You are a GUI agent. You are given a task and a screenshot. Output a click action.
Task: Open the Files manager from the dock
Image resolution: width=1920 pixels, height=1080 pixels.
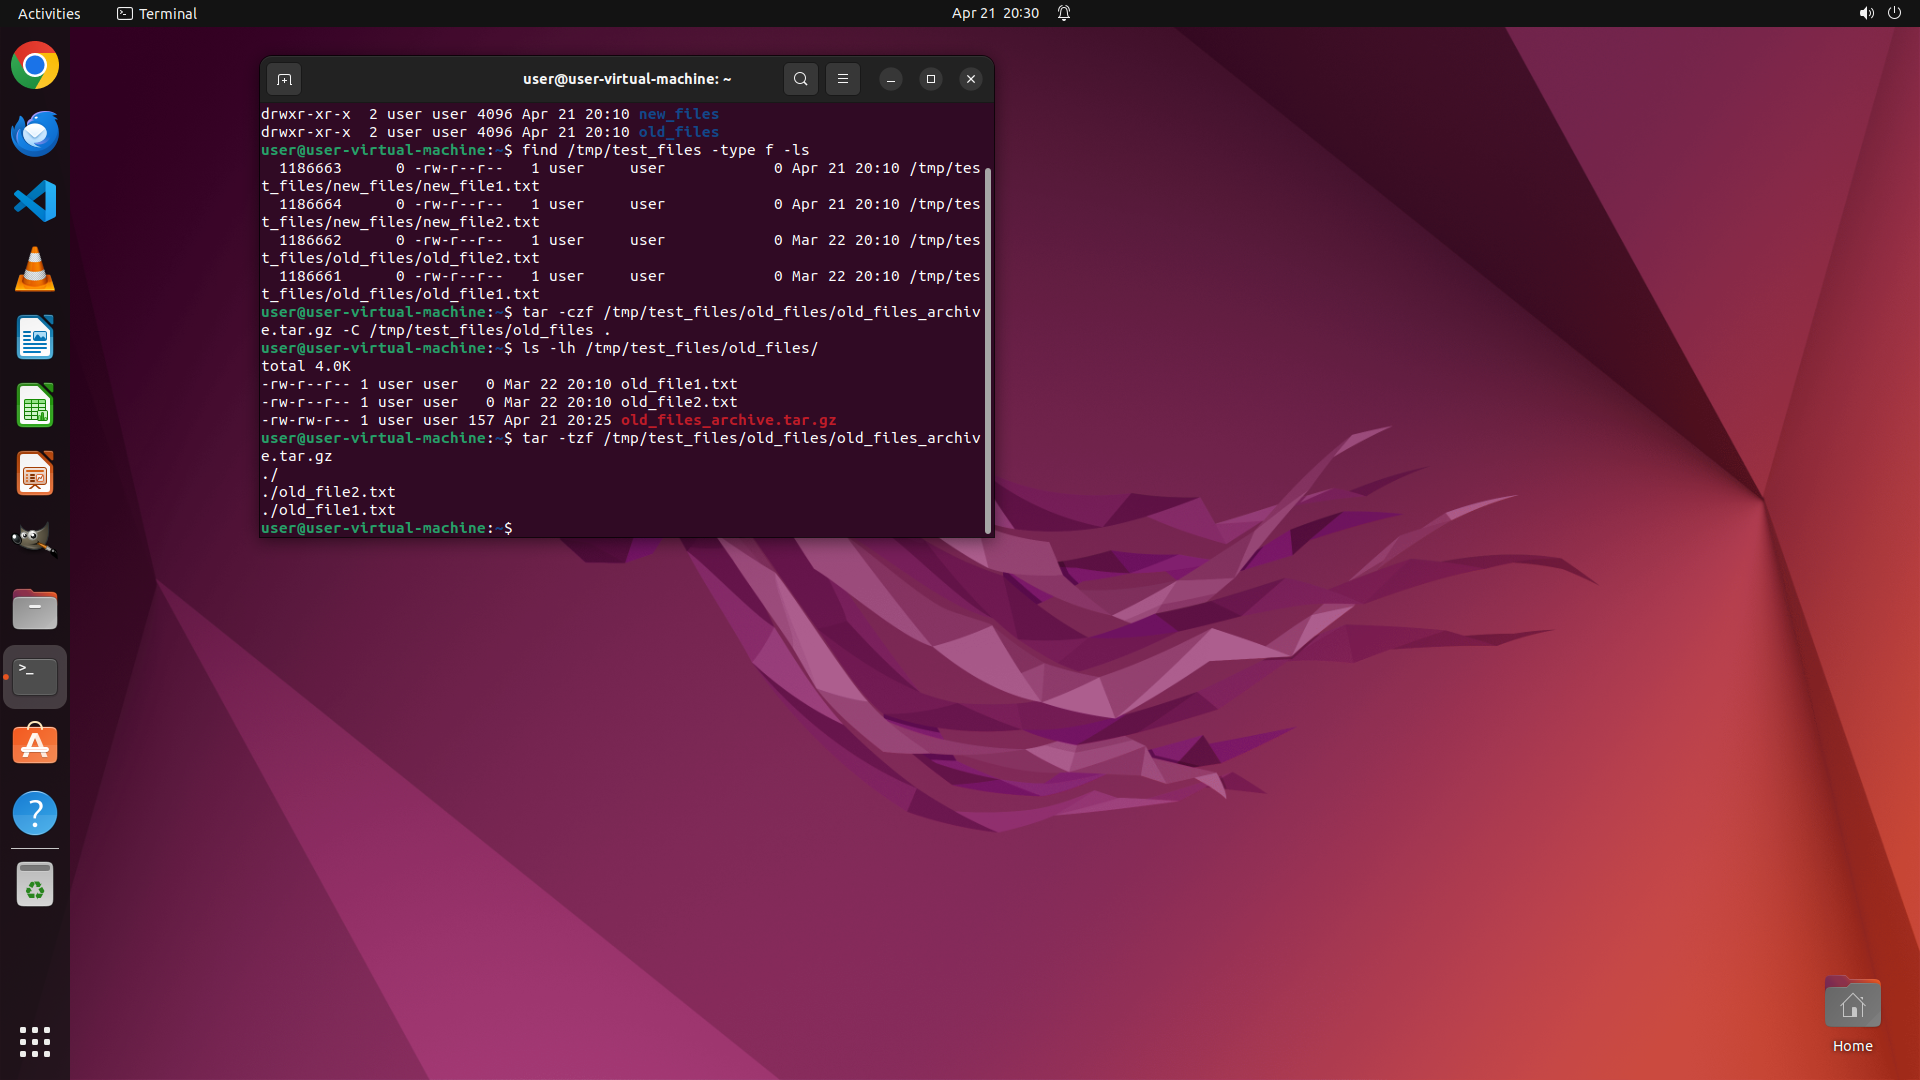[x=35, y=609]
